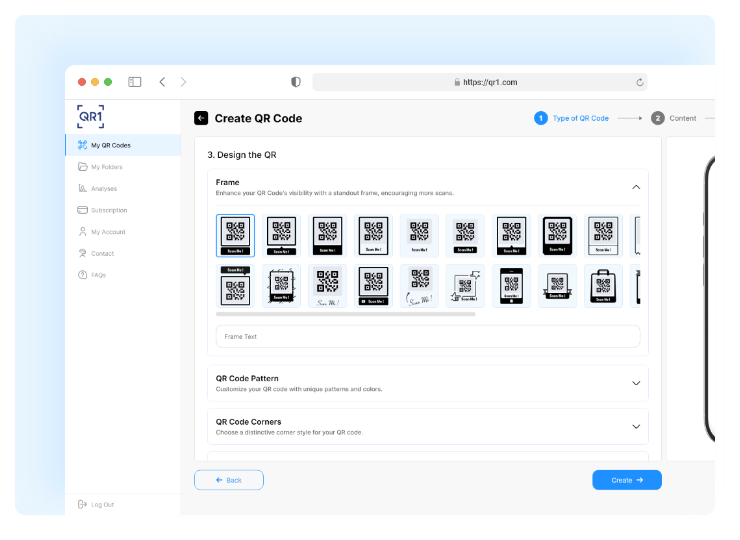Select the smartphone-shaped frame thumbnail

click(x=511, y=286)
